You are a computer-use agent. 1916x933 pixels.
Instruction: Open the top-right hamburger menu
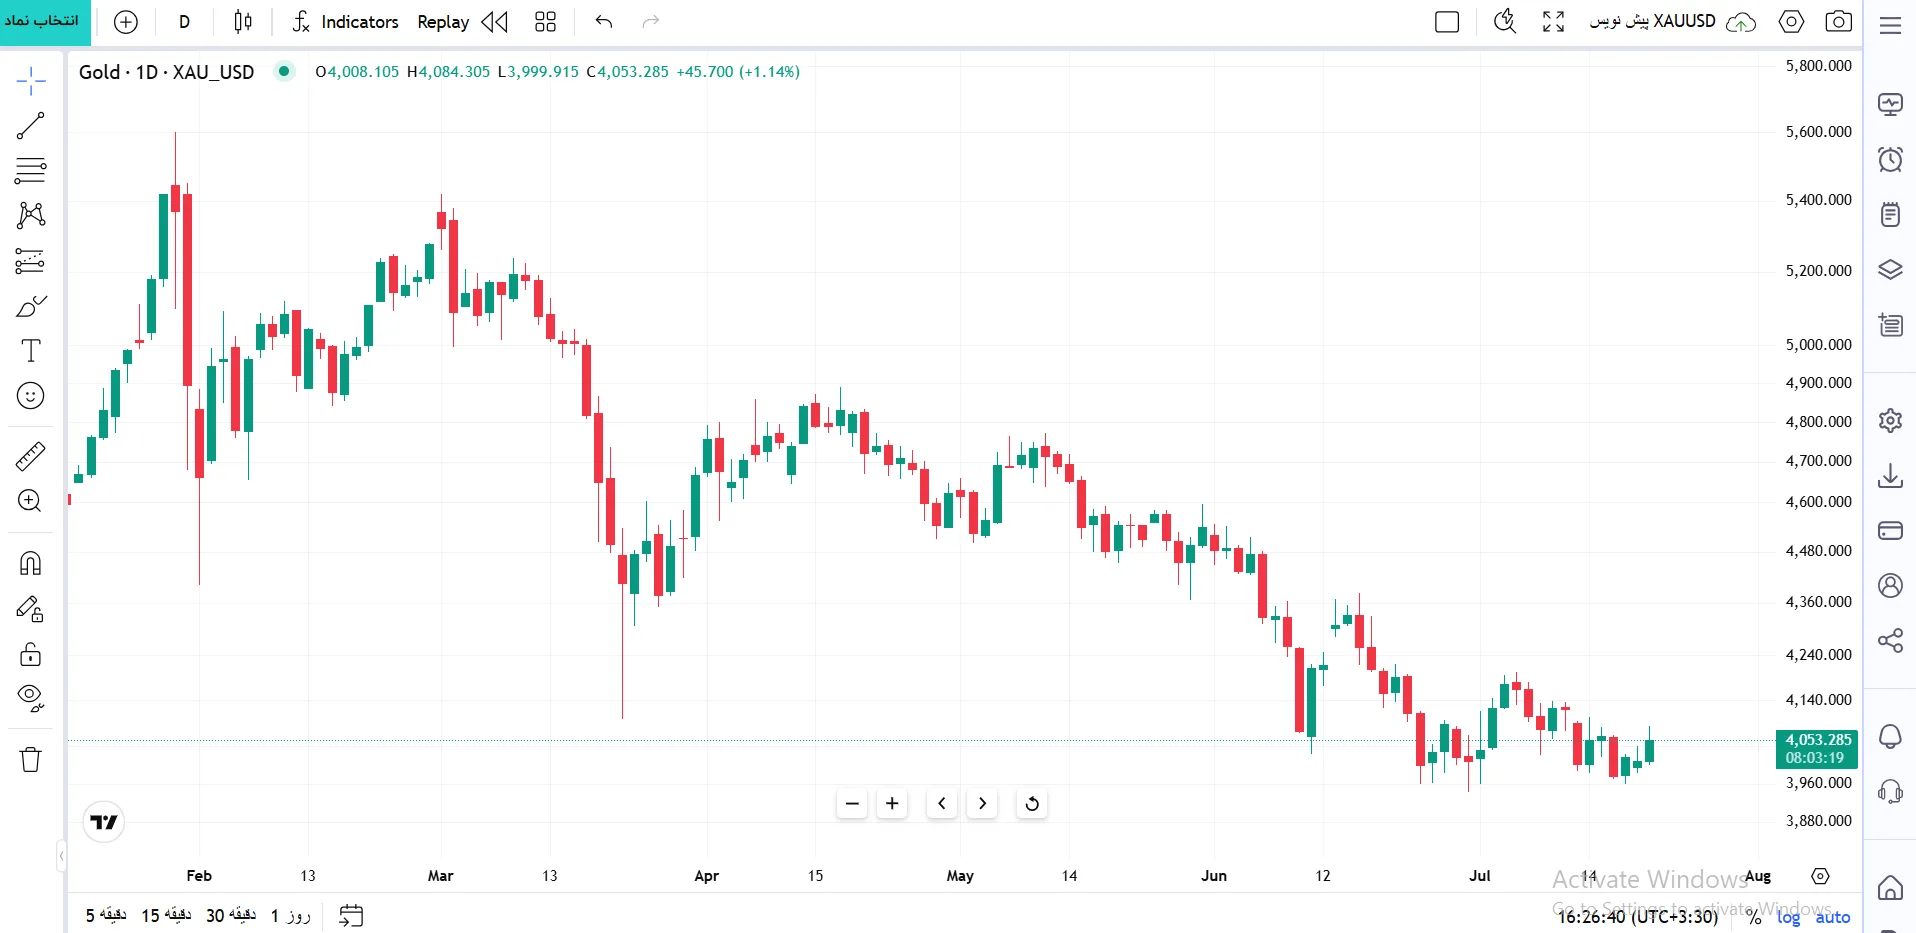[x=1890, y=25]
